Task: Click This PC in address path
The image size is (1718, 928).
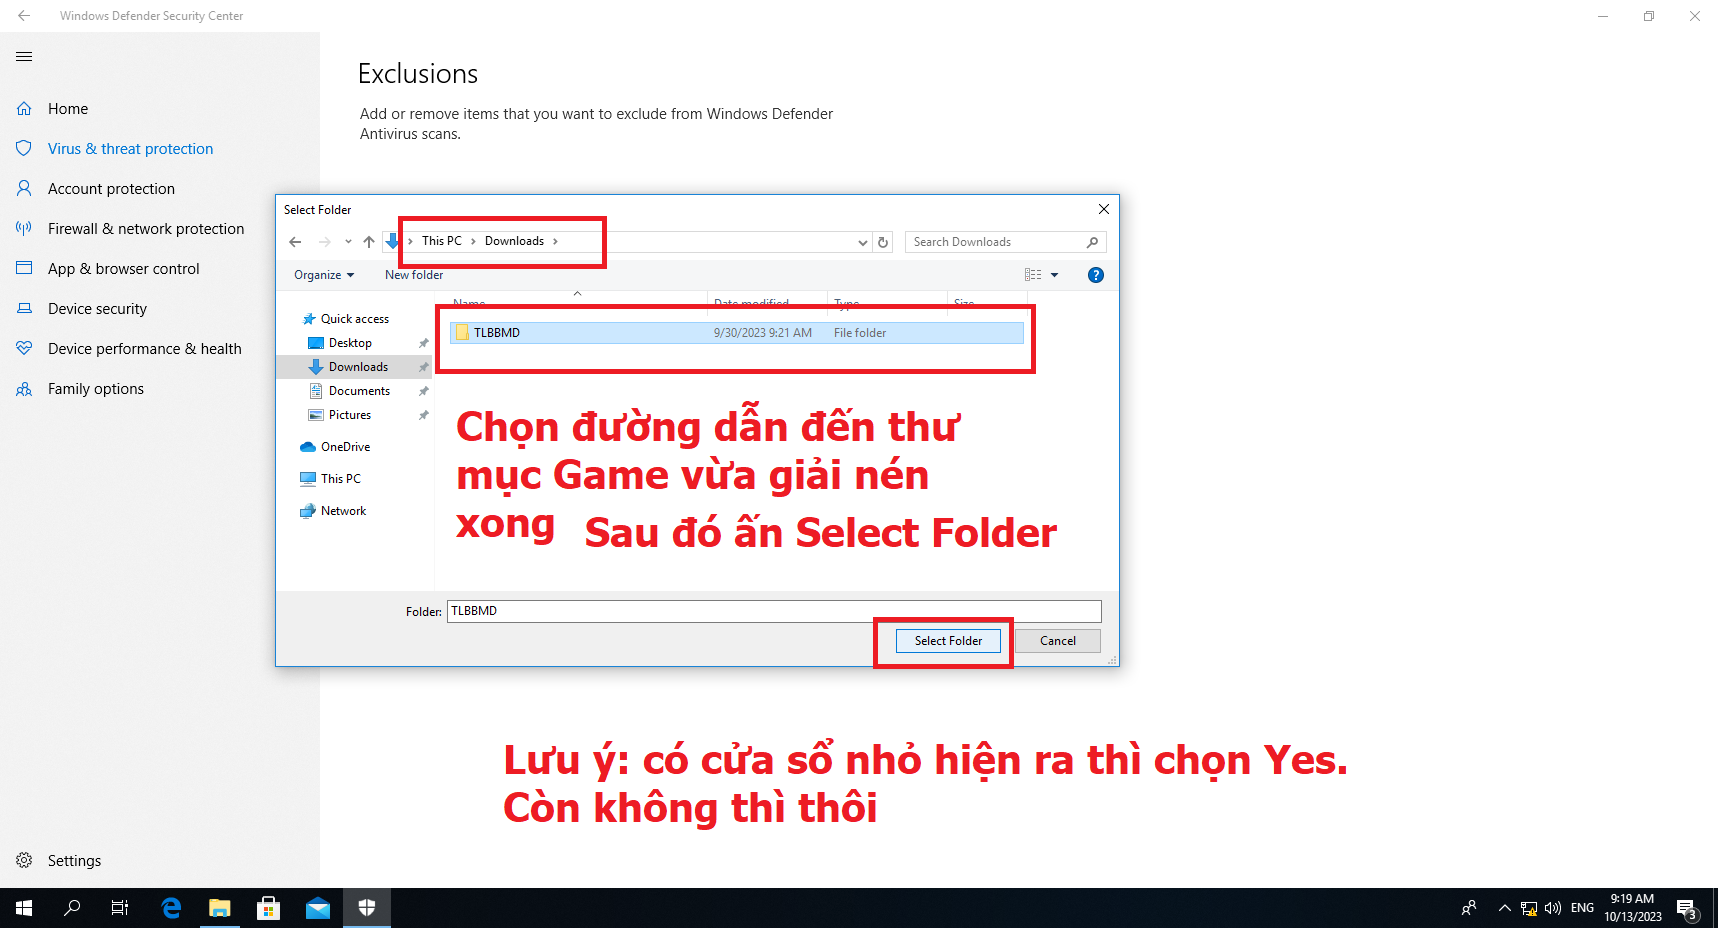Action: coord(442,241)
